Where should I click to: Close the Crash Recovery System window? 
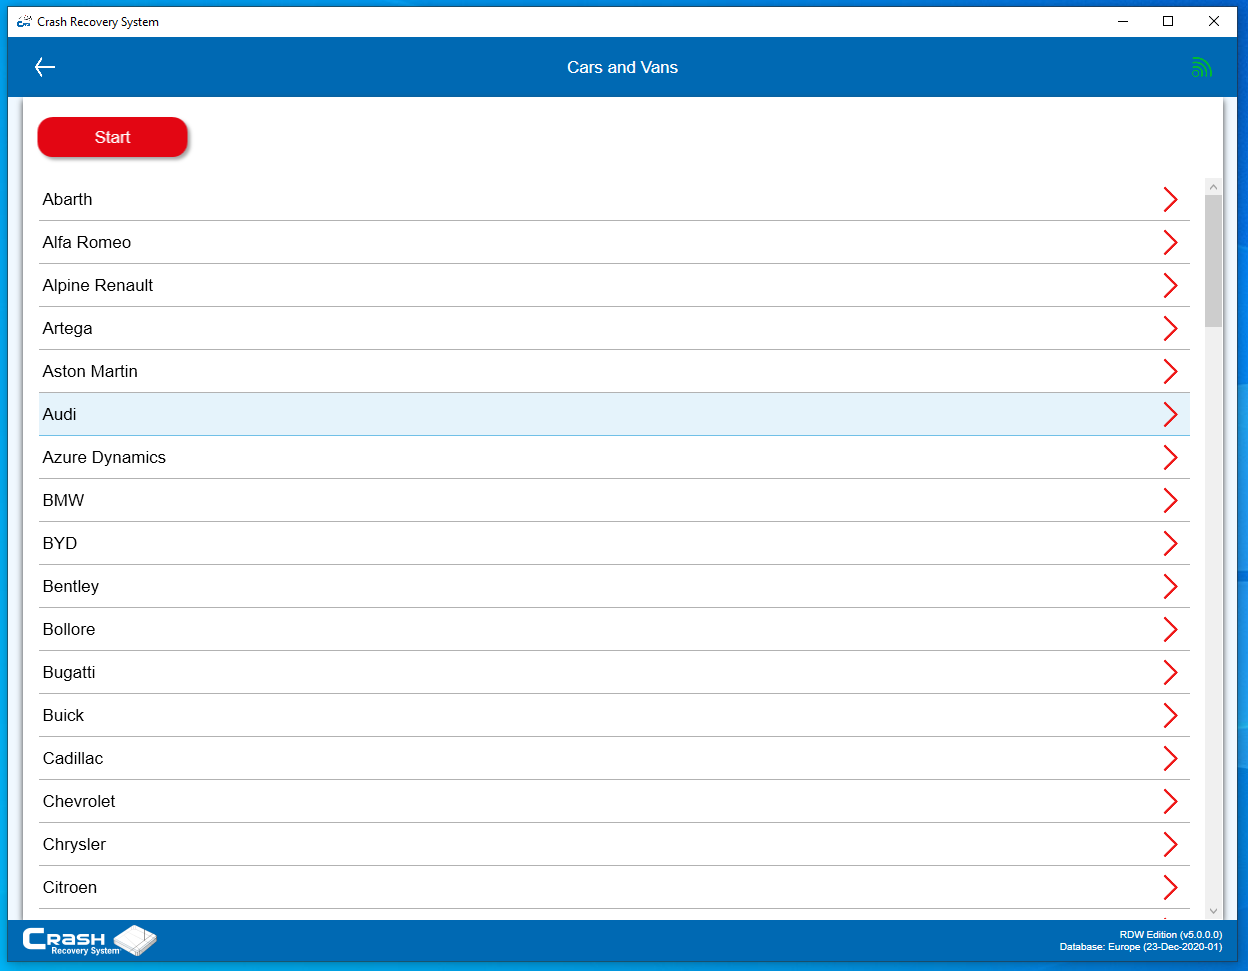1214,21
